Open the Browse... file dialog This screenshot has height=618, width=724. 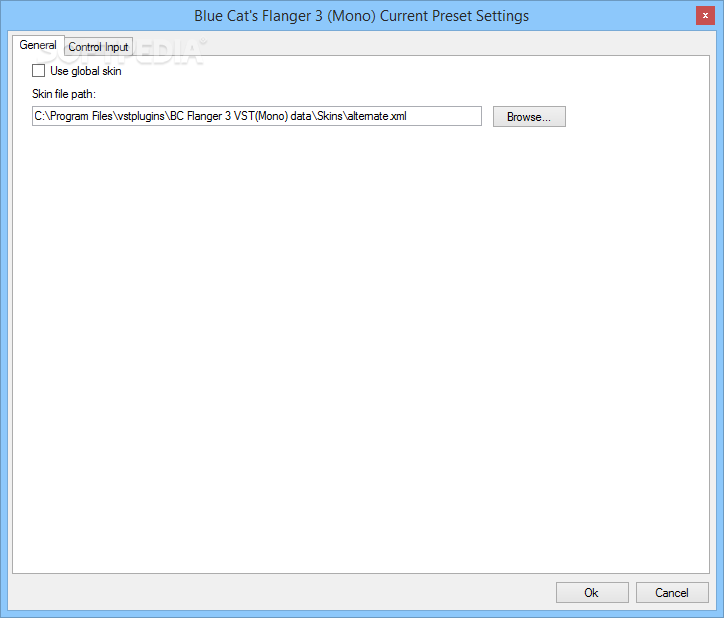click(x=529, y=116)
